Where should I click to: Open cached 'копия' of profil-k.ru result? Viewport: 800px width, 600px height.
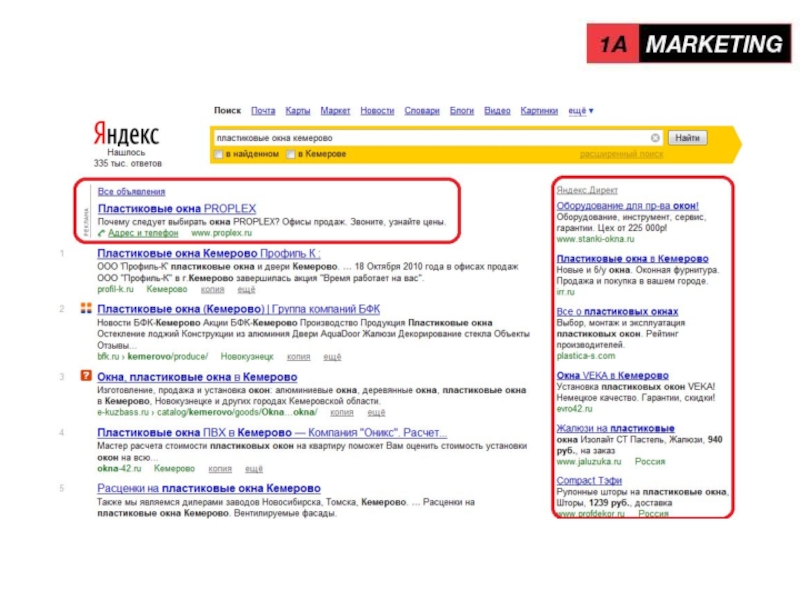coord(212,289)
